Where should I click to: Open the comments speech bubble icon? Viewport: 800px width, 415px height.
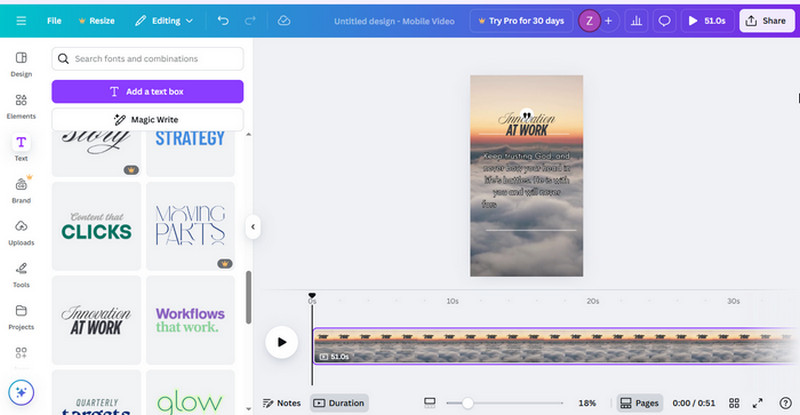[x=664, y=20]
